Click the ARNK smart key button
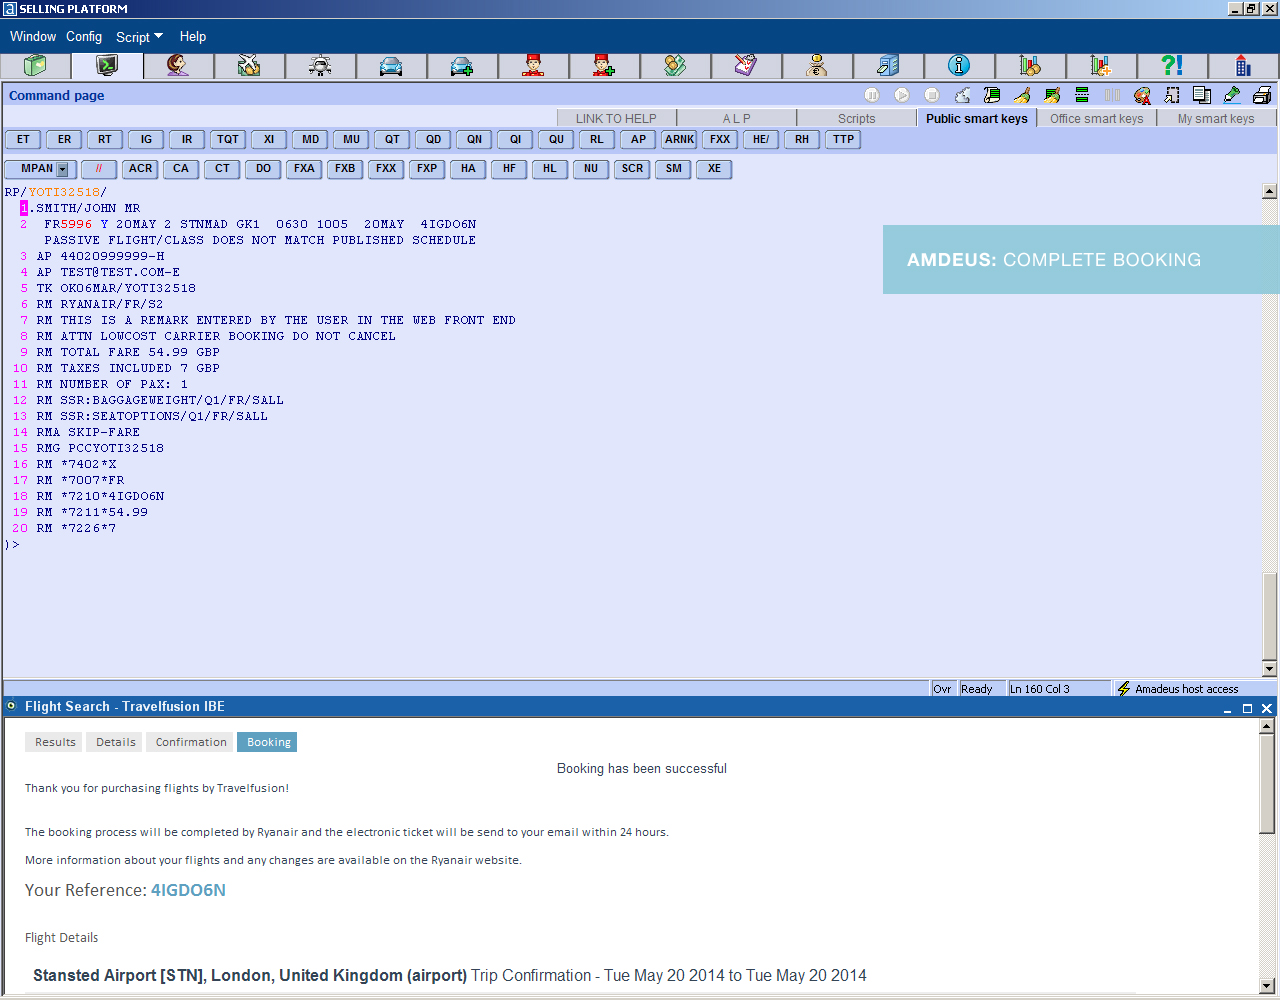Image resolution: width=1280 pixels, height=1000 pixels. coord(679,140)
